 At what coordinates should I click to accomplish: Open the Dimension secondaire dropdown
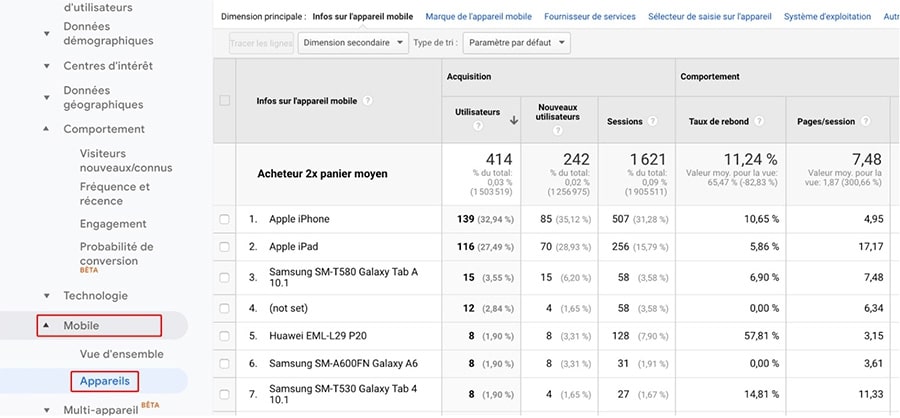pyautogui.click(x=353, y=43)
